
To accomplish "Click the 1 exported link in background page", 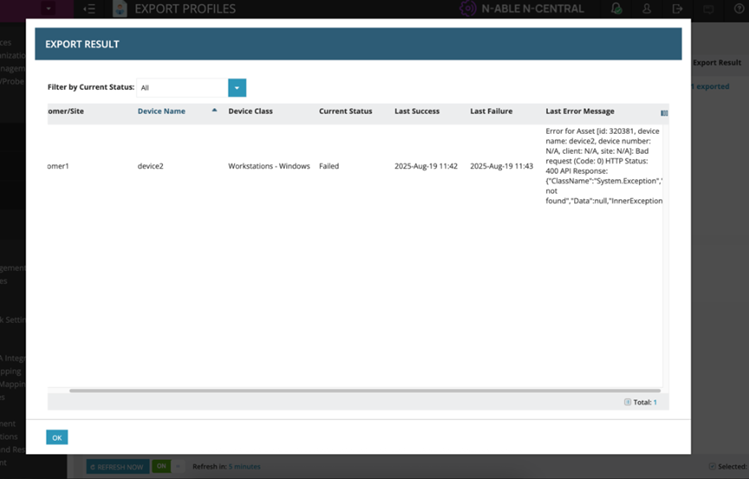I will coord(710,86).
